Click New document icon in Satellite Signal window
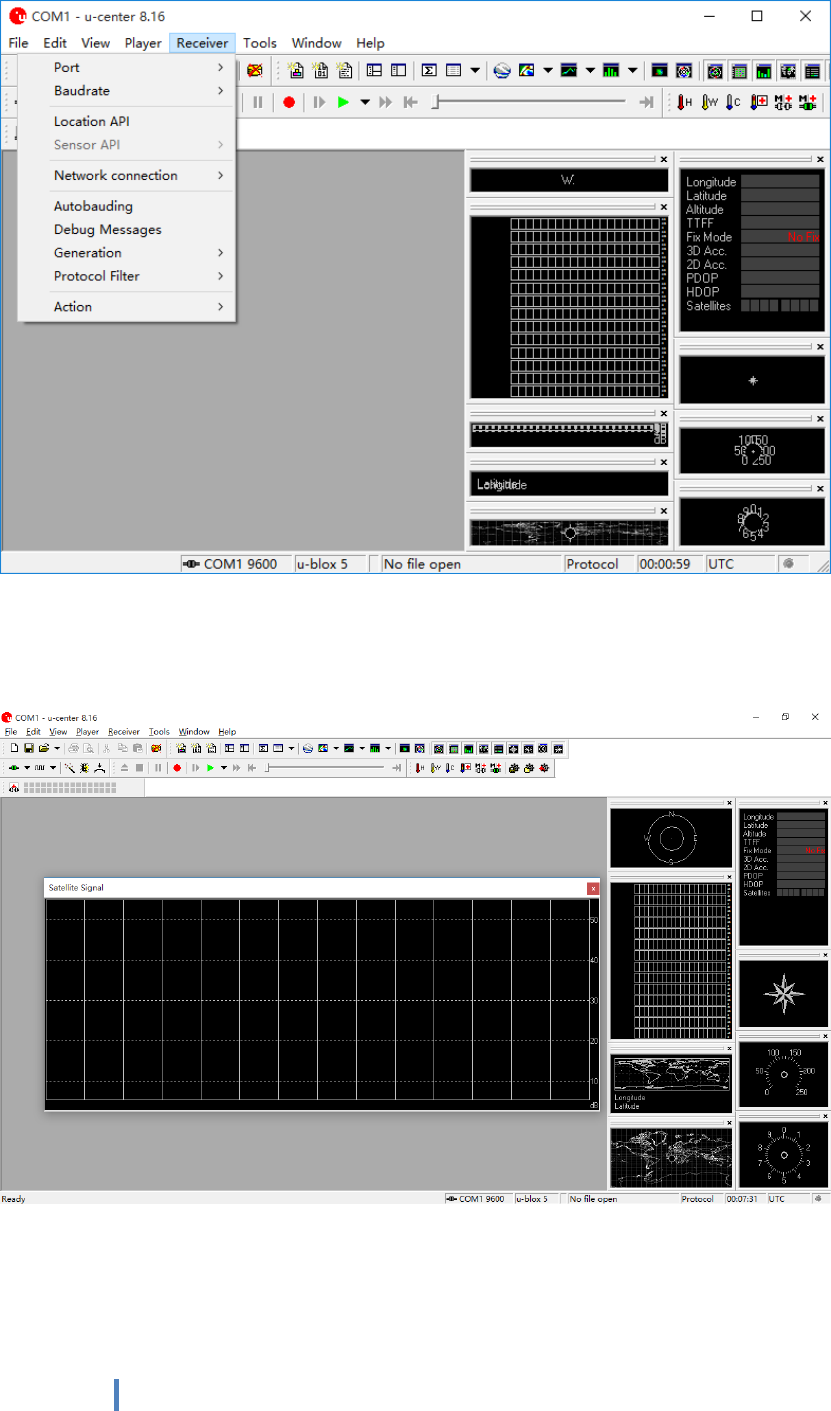The width and height of the screenshot is (831, 1411). click(x=14, y=748)
